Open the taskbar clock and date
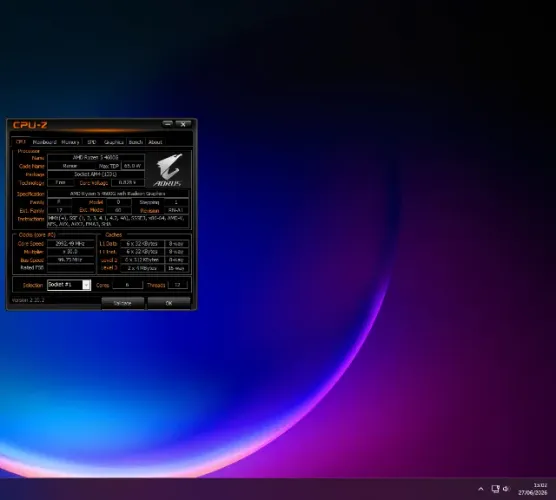This screenshot has height=500, width=556. pos(533,489)
